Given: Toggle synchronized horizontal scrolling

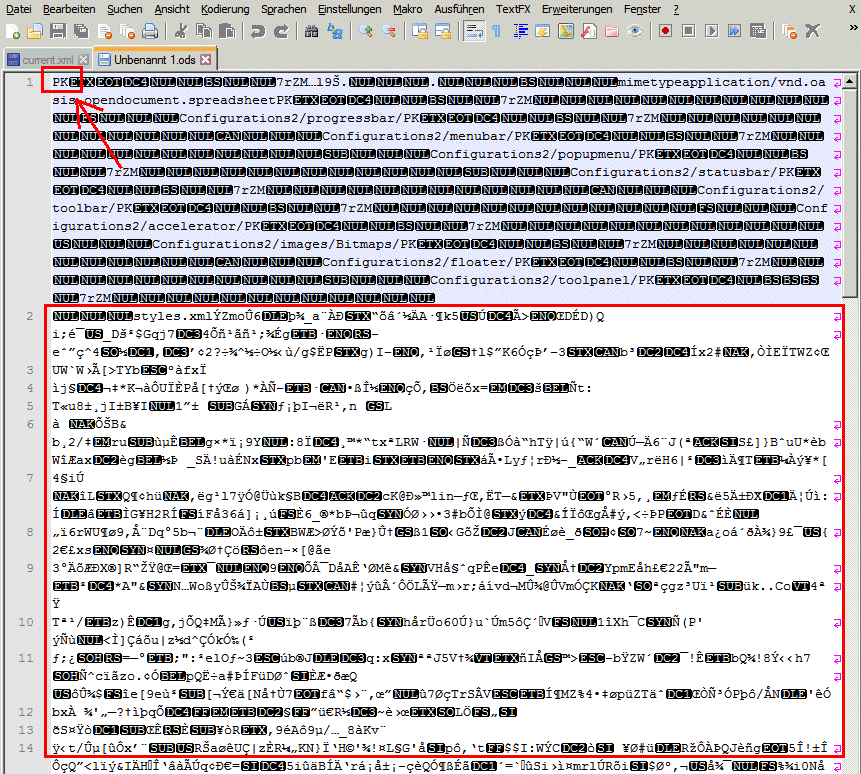Looking at the screenshot, I should pyautogui.click(x=443, y=31).
